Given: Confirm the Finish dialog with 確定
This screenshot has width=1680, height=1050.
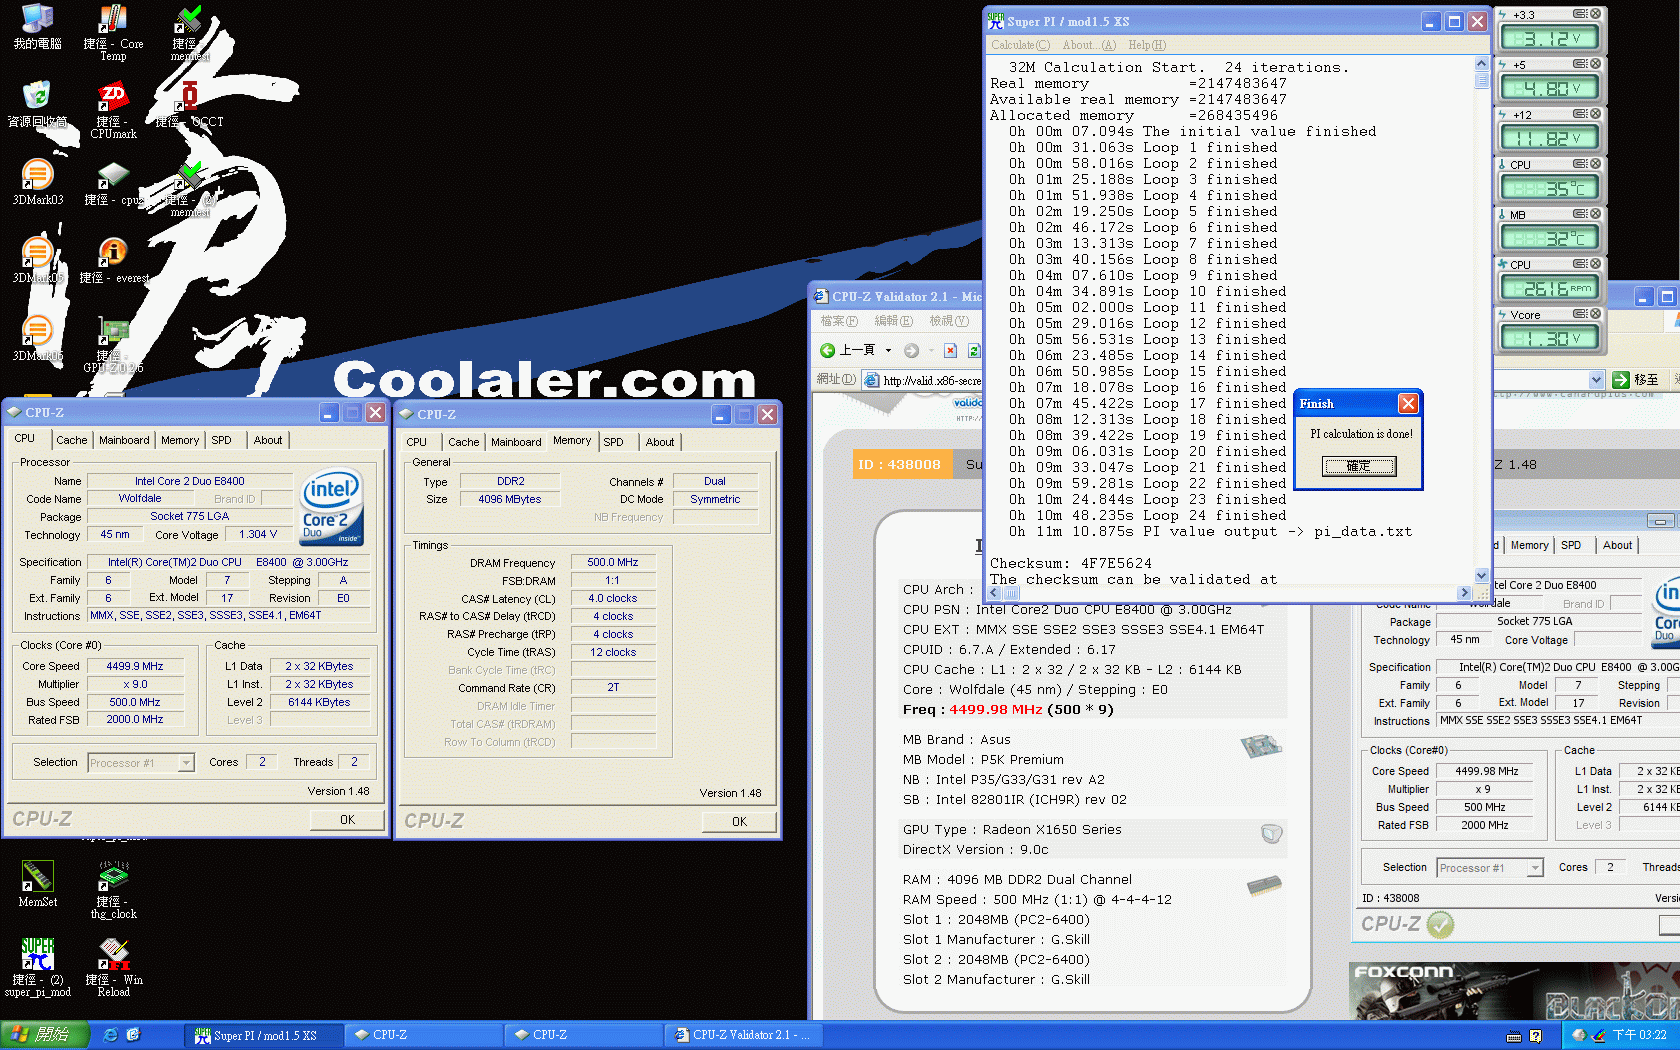Looking at the screenshot, I should coord(1359,466).
